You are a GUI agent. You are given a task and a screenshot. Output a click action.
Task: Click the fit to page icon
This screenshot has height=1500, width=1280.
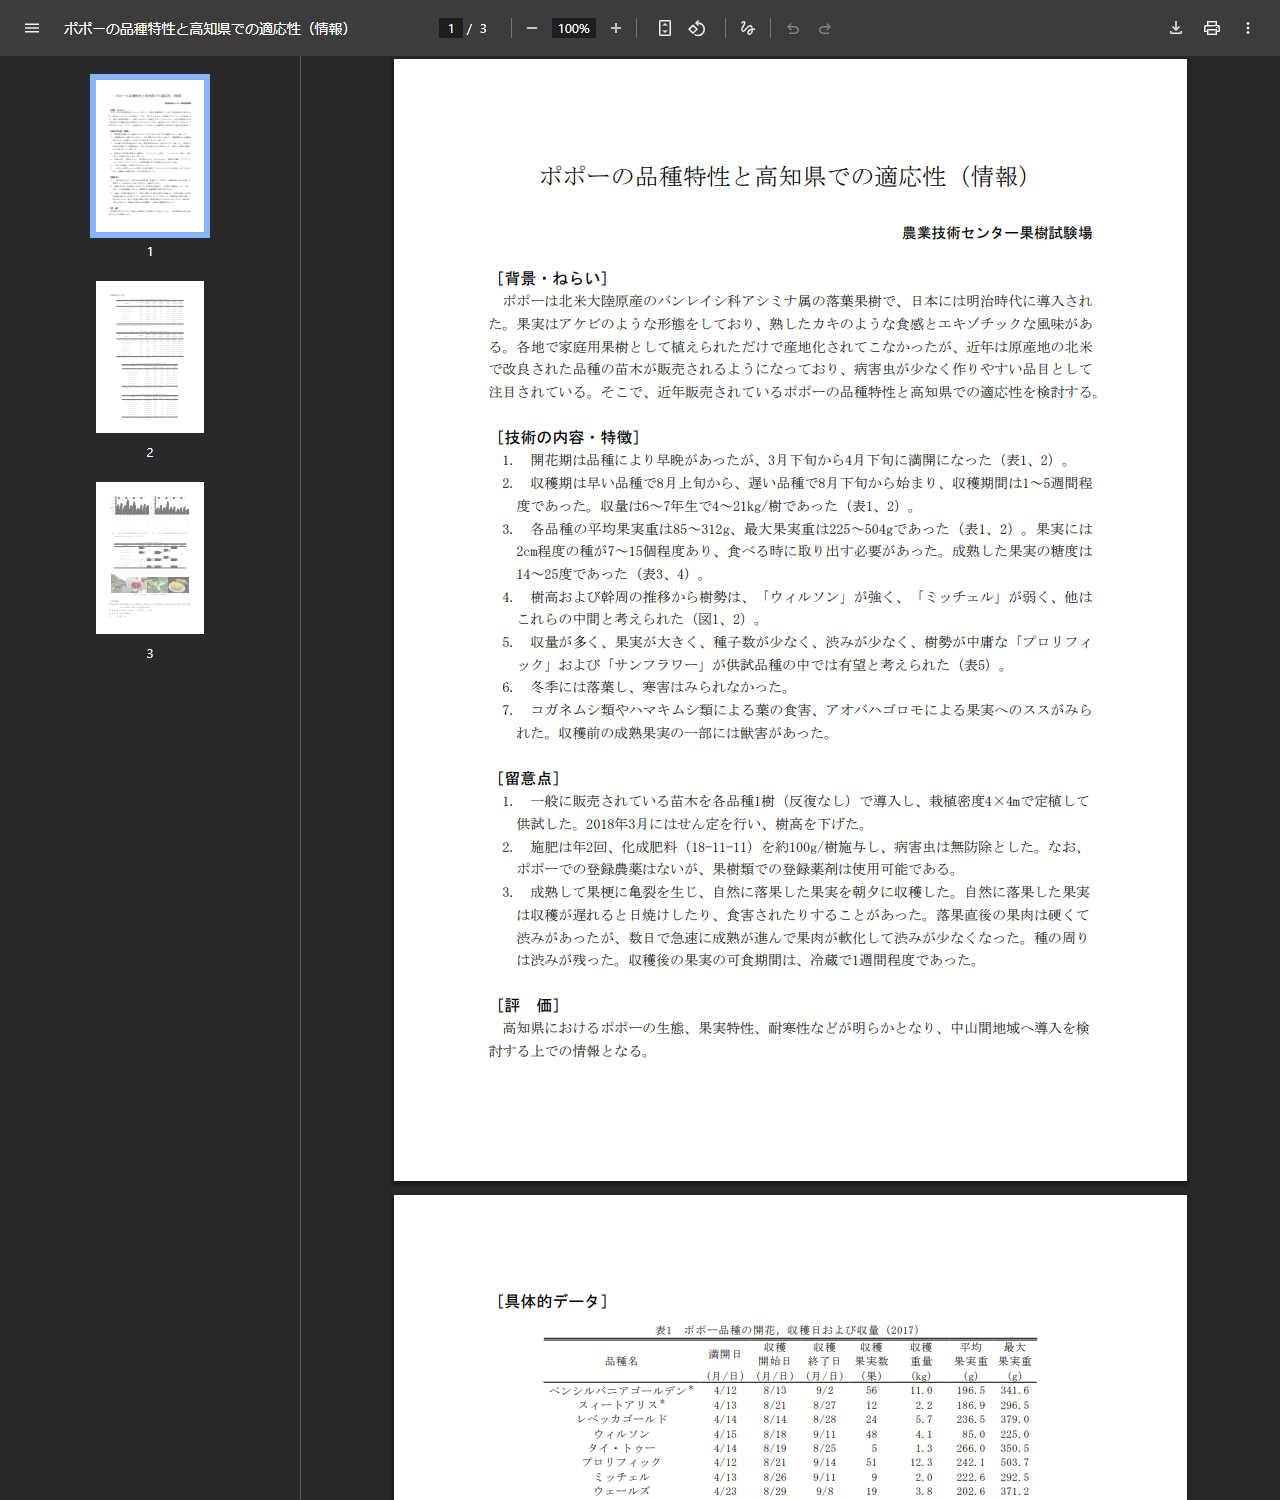665,28
